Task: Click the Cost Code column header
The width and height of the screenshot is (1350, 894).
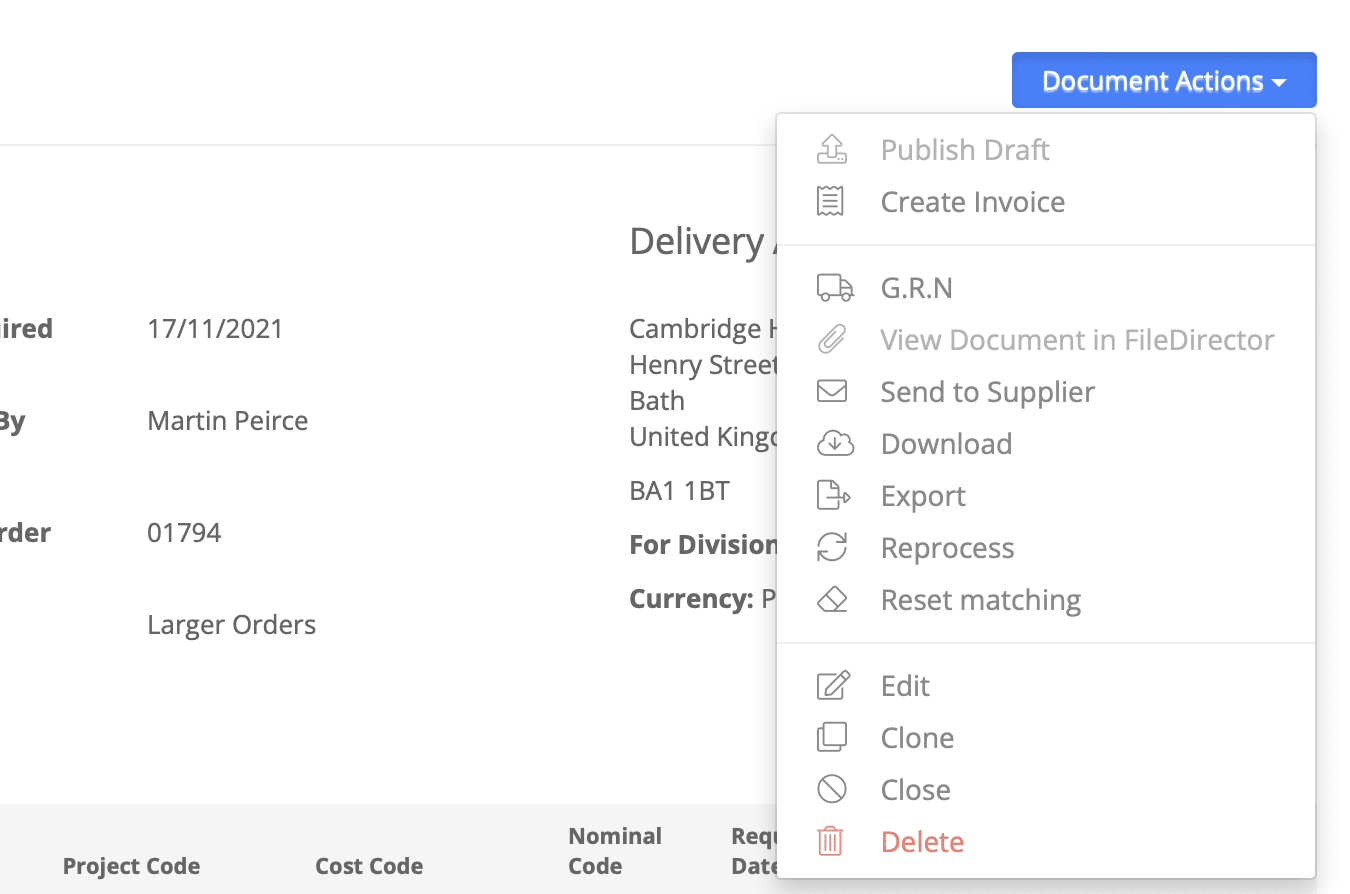Action: tap(369, 866)
